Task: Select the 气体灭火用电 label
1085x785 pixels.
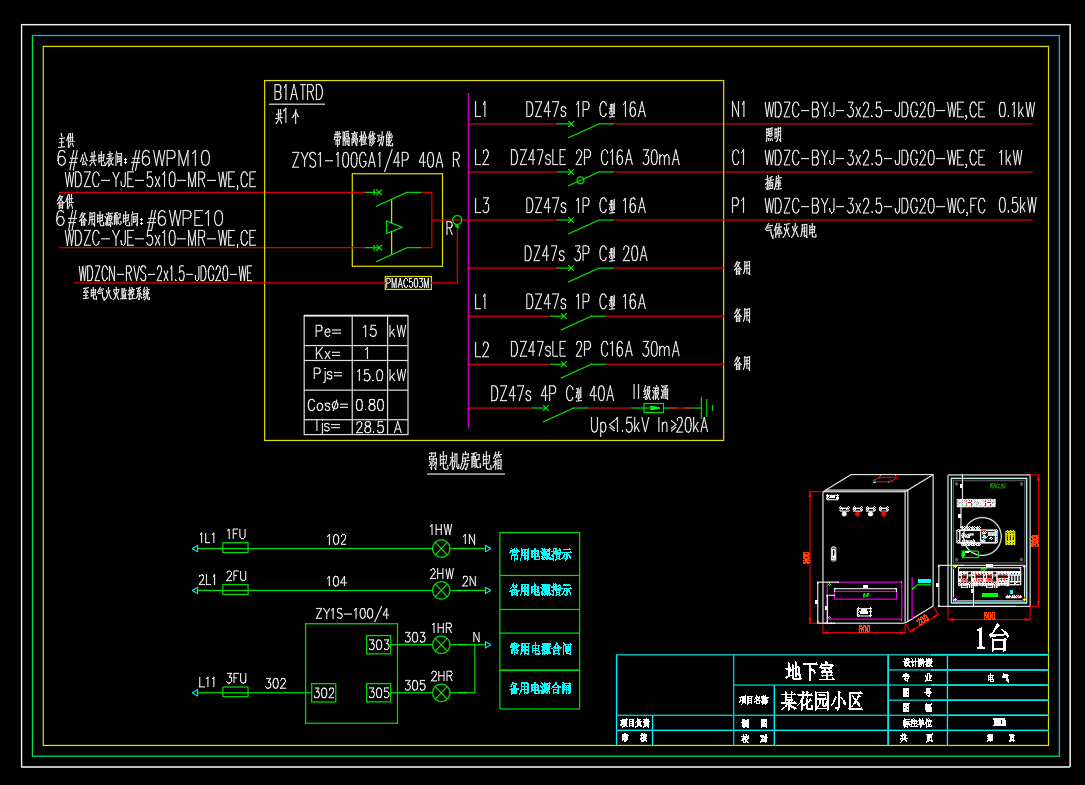Action: pyautogui.click(x=790, y=231)
